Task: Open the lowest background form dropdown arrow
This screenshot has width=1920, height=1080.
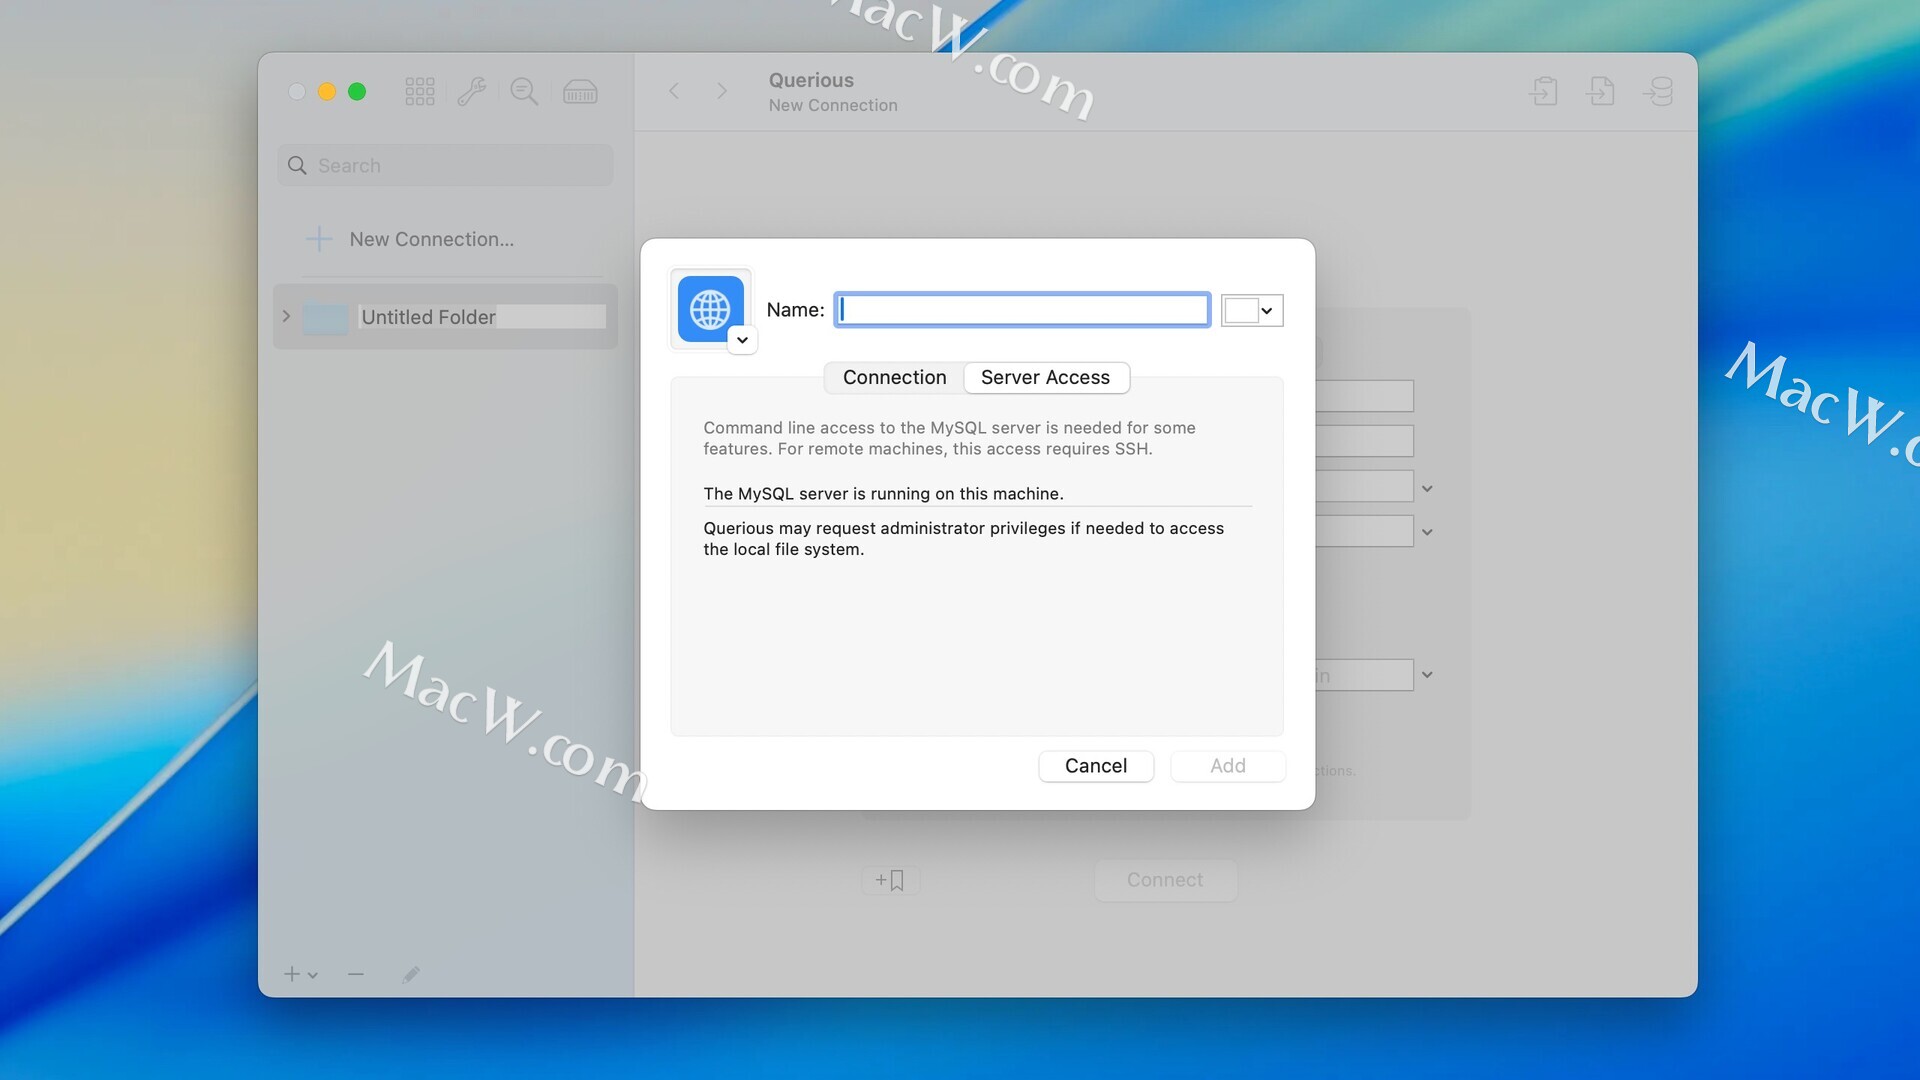Action: 1427,675
